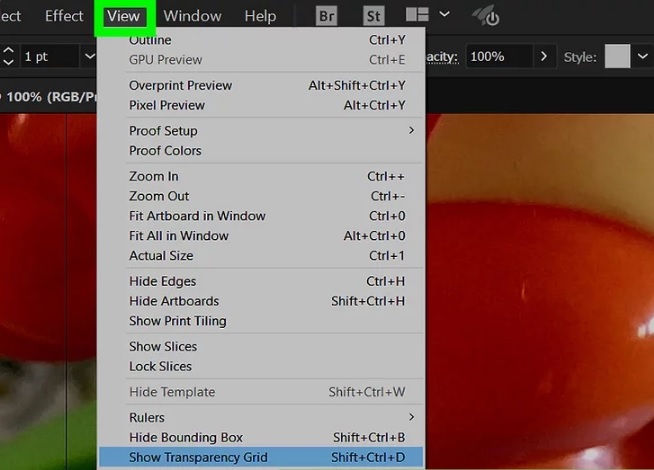This screenshot has height=470, width=654.
Task: Open the View menu
Action: click(123, 16)
